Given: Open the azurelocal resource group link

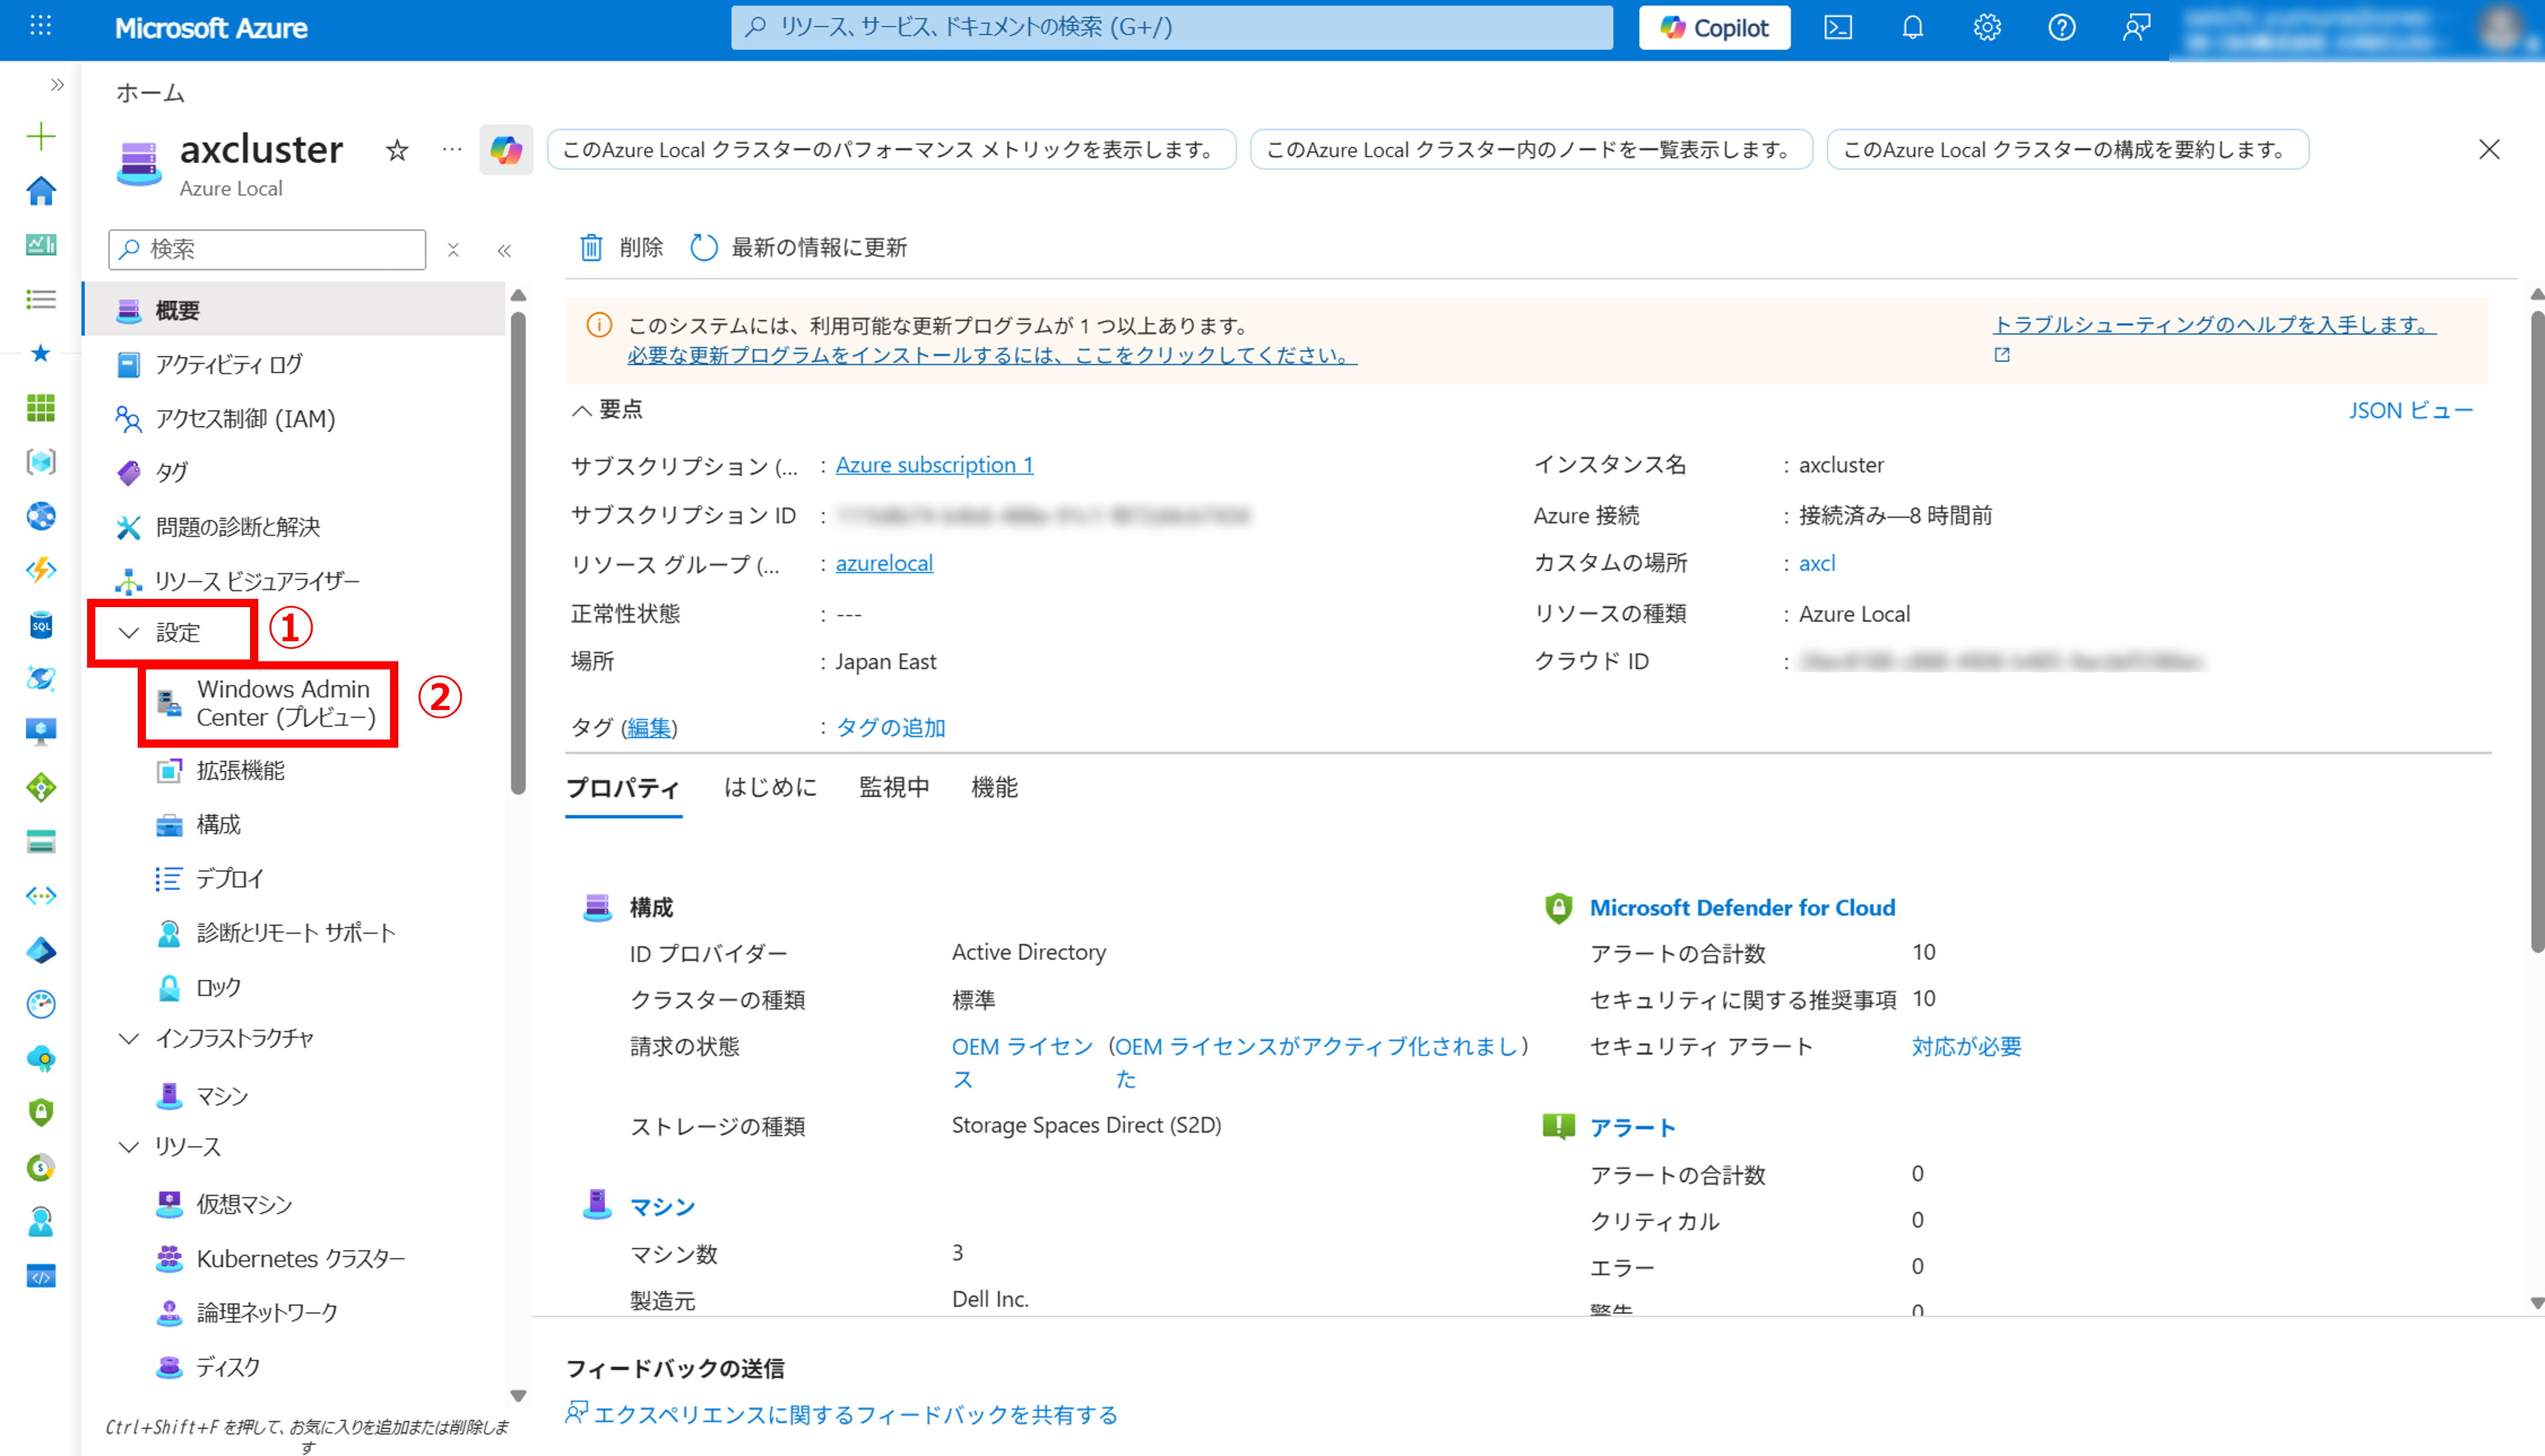Looking at the screenshot, I should pos(884,563).
